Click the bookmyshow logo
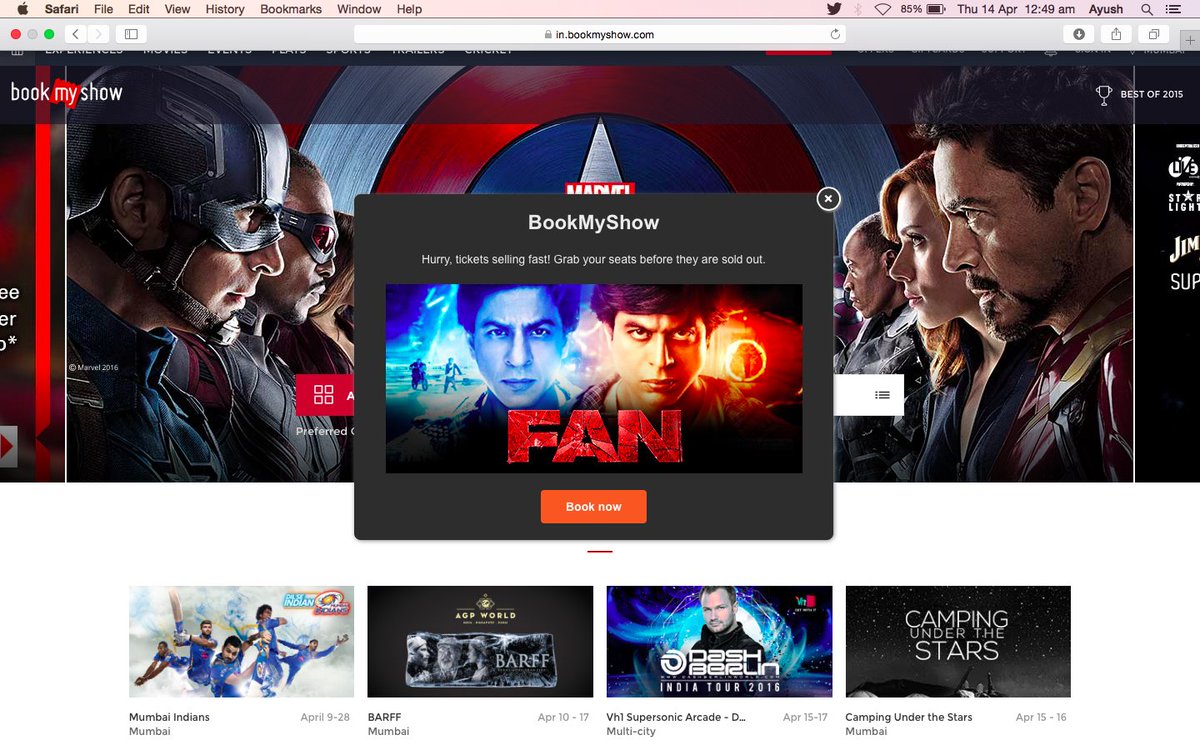Viewport: 1200px width, 750px height. click(x=66, y=93)
